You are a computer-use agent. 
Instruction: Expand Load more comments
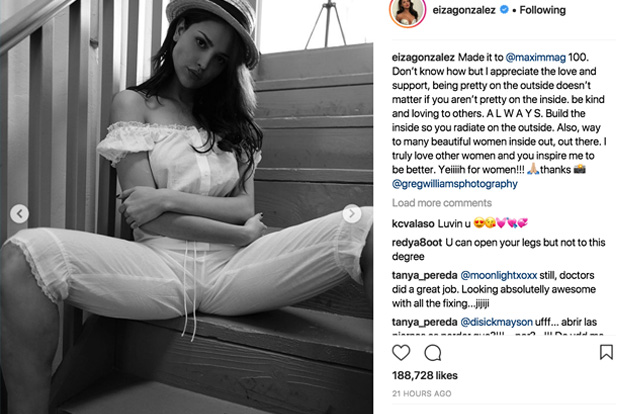pyautogui.click(x=442, y=203)
